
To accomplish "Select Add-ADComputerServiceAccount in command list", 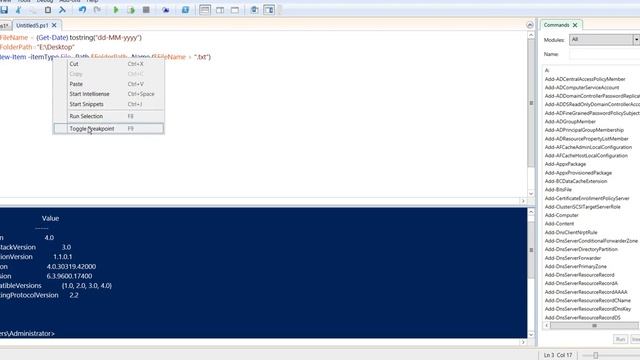I will coord(582,88).
